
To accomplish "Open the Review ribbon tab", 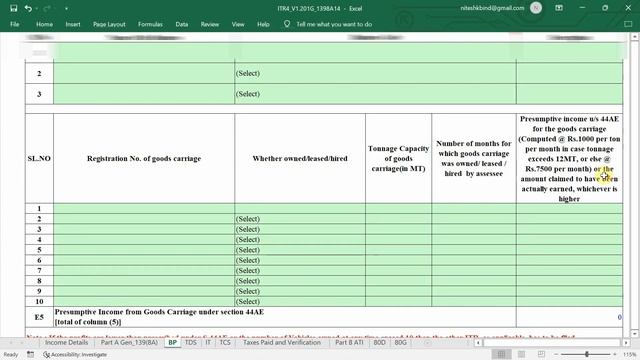I will click(209, 24).
